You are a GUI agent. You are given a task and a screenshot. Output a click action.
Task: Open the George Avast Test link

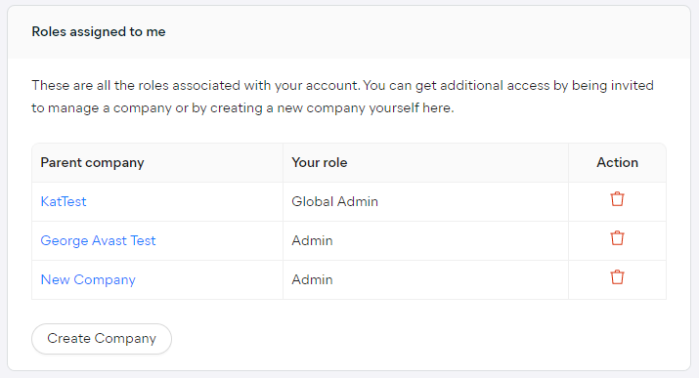[98, 241]
